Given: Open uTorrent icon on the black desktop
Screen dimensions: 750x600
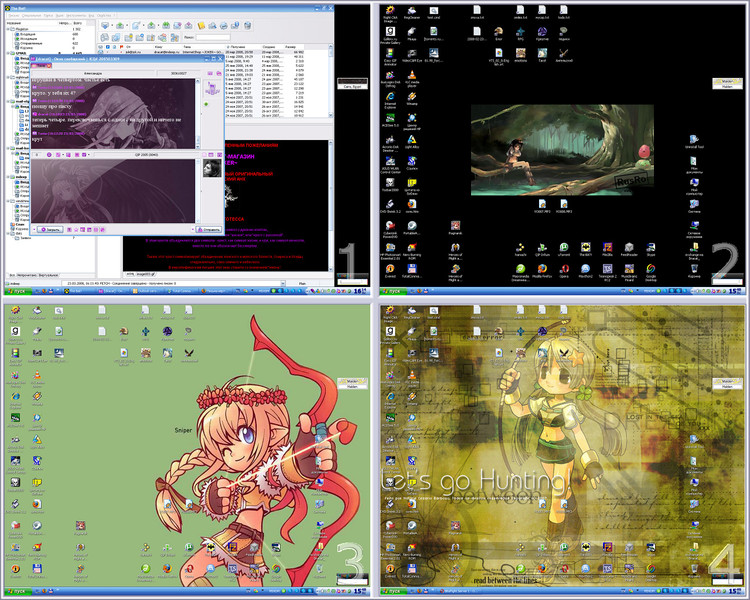Looking at the screenshot, I should pyautogui.click(x=564, y=249).
